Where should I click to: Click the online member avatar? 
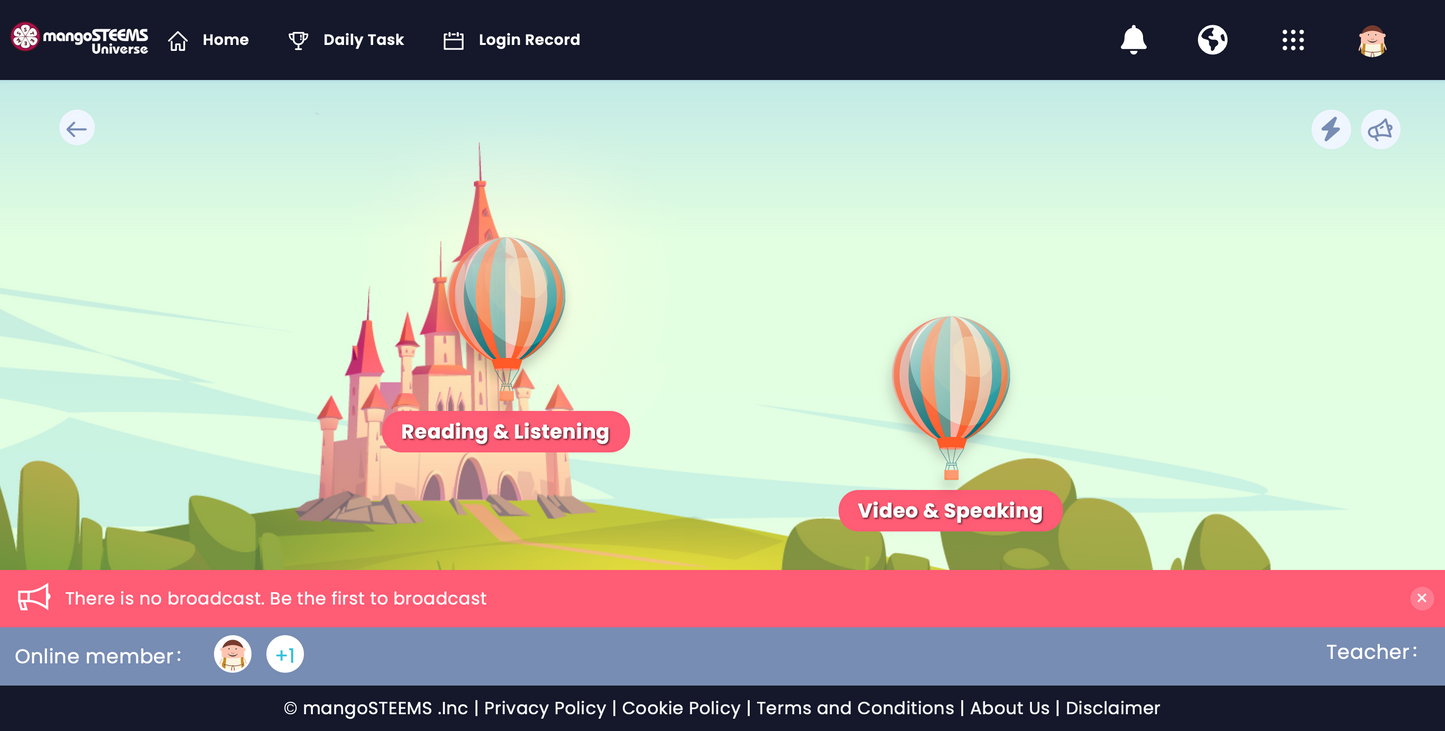tap(233, 655)
